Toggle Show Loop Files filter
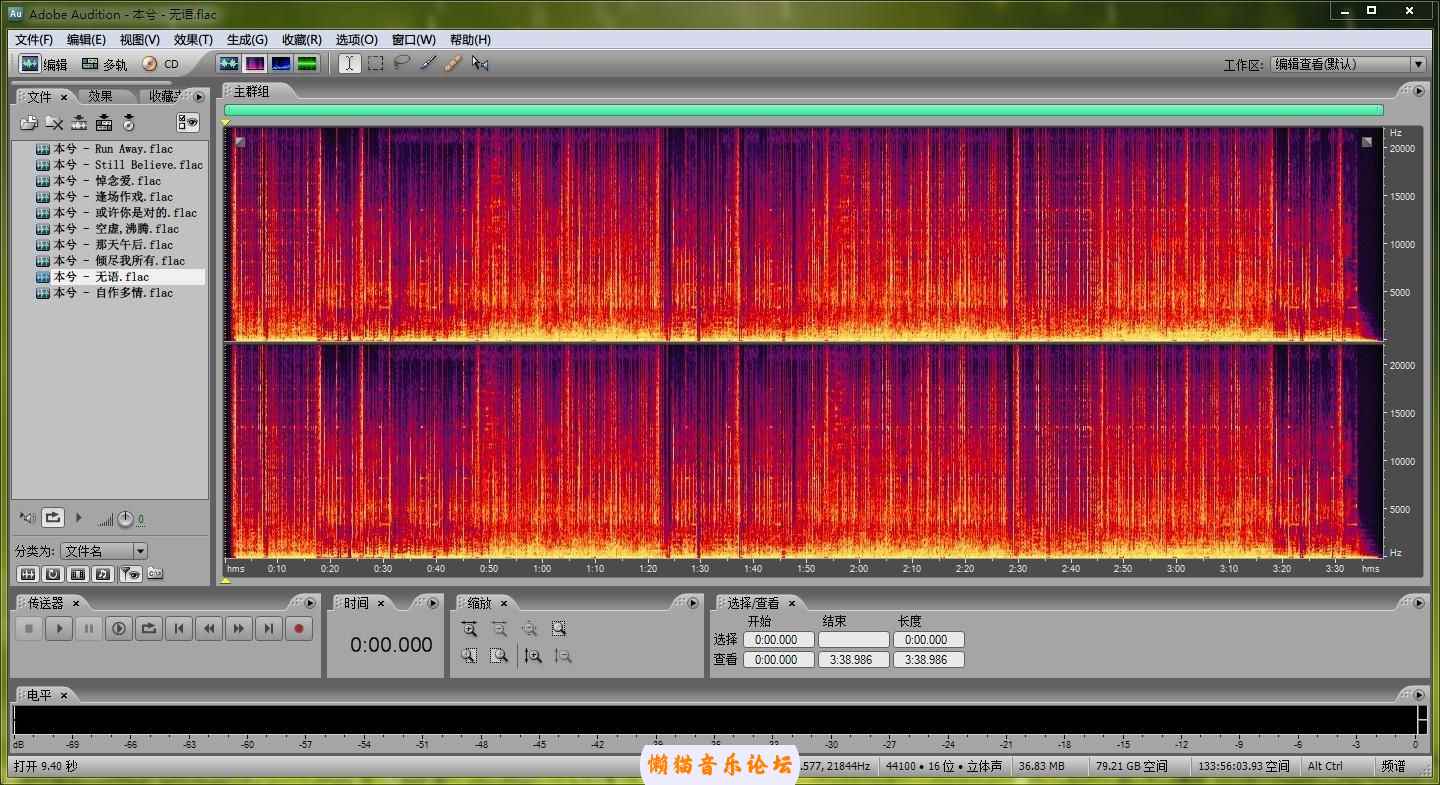Image resolution: width=1440 pixels, height=785 pixels. pos(53,574)
